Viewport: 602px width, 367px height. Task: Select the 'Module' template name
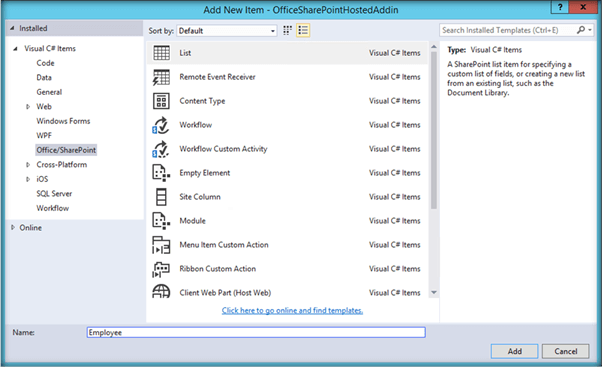tap(192, 221)
